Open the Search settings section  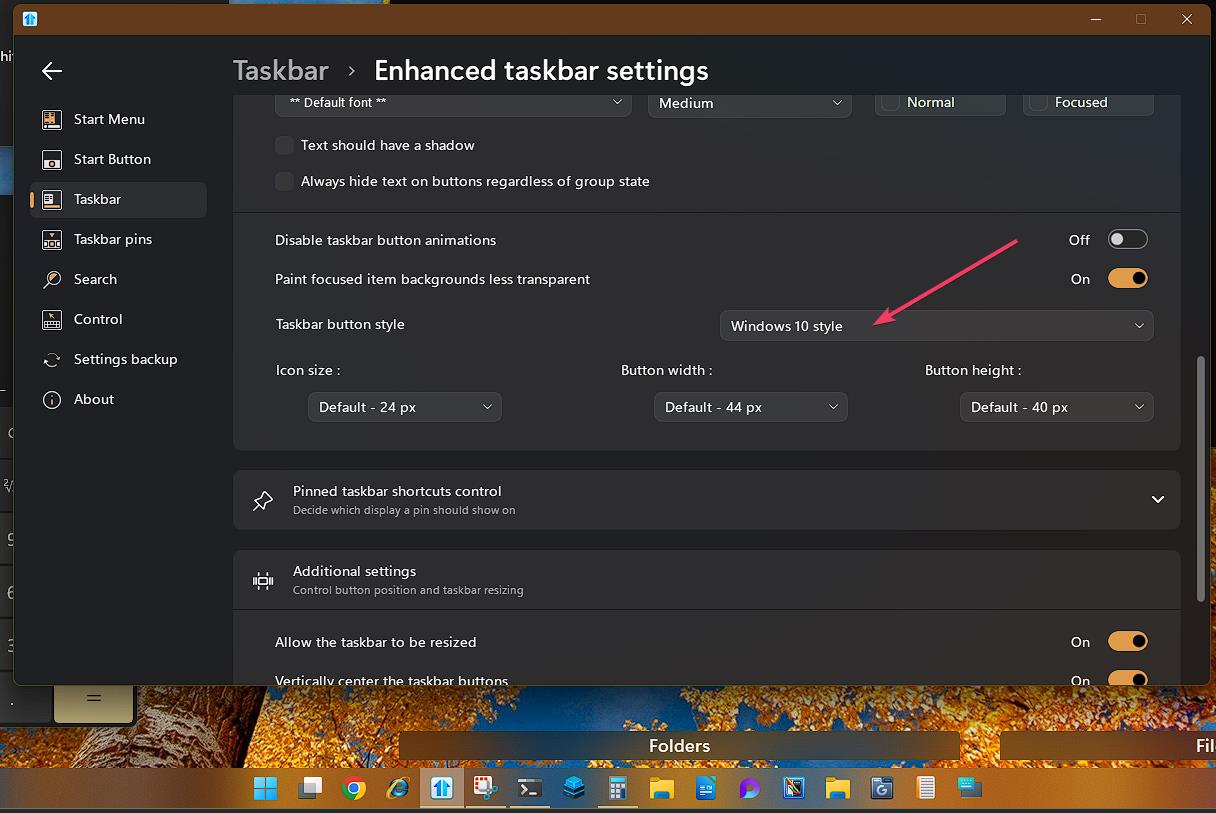point(95,279)
